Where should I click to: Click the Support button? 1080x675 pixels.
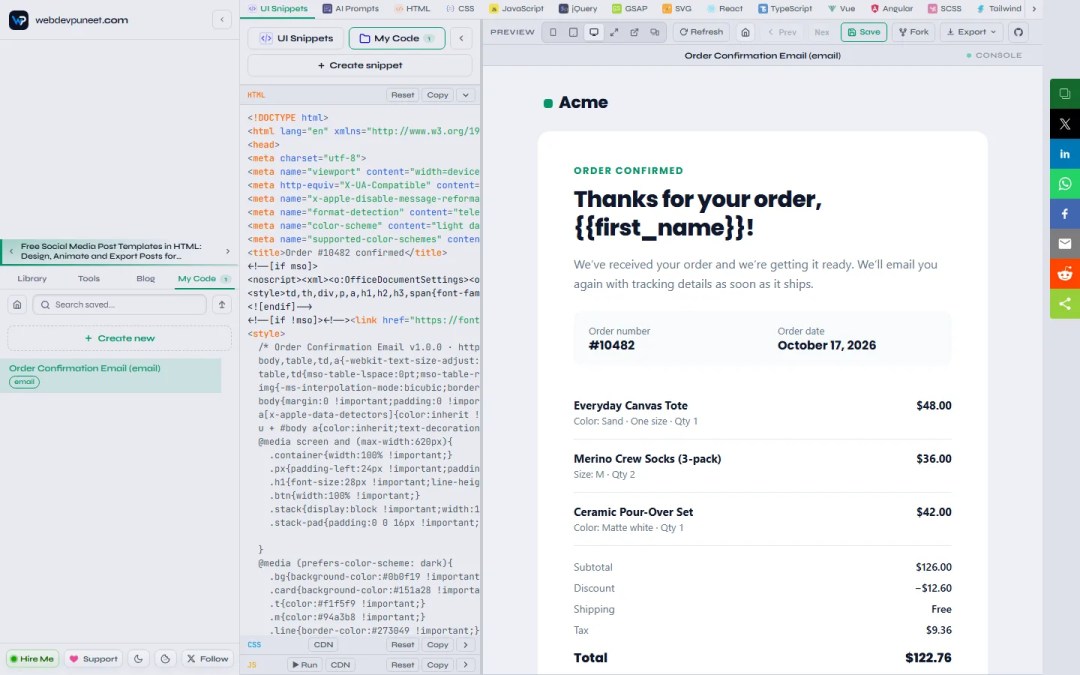[93, 658]
